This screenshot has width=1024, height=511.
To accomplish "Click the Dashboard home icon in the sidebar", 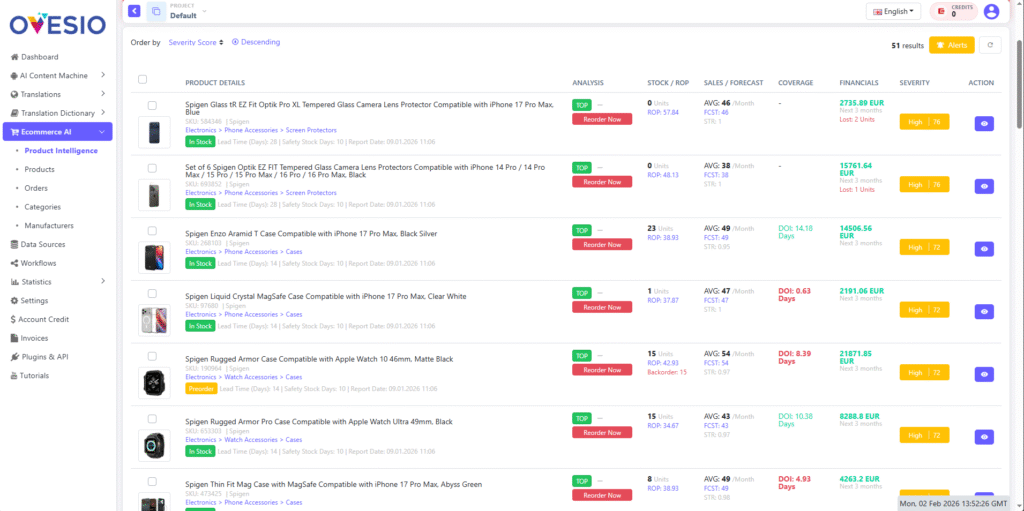I will 13,57.
